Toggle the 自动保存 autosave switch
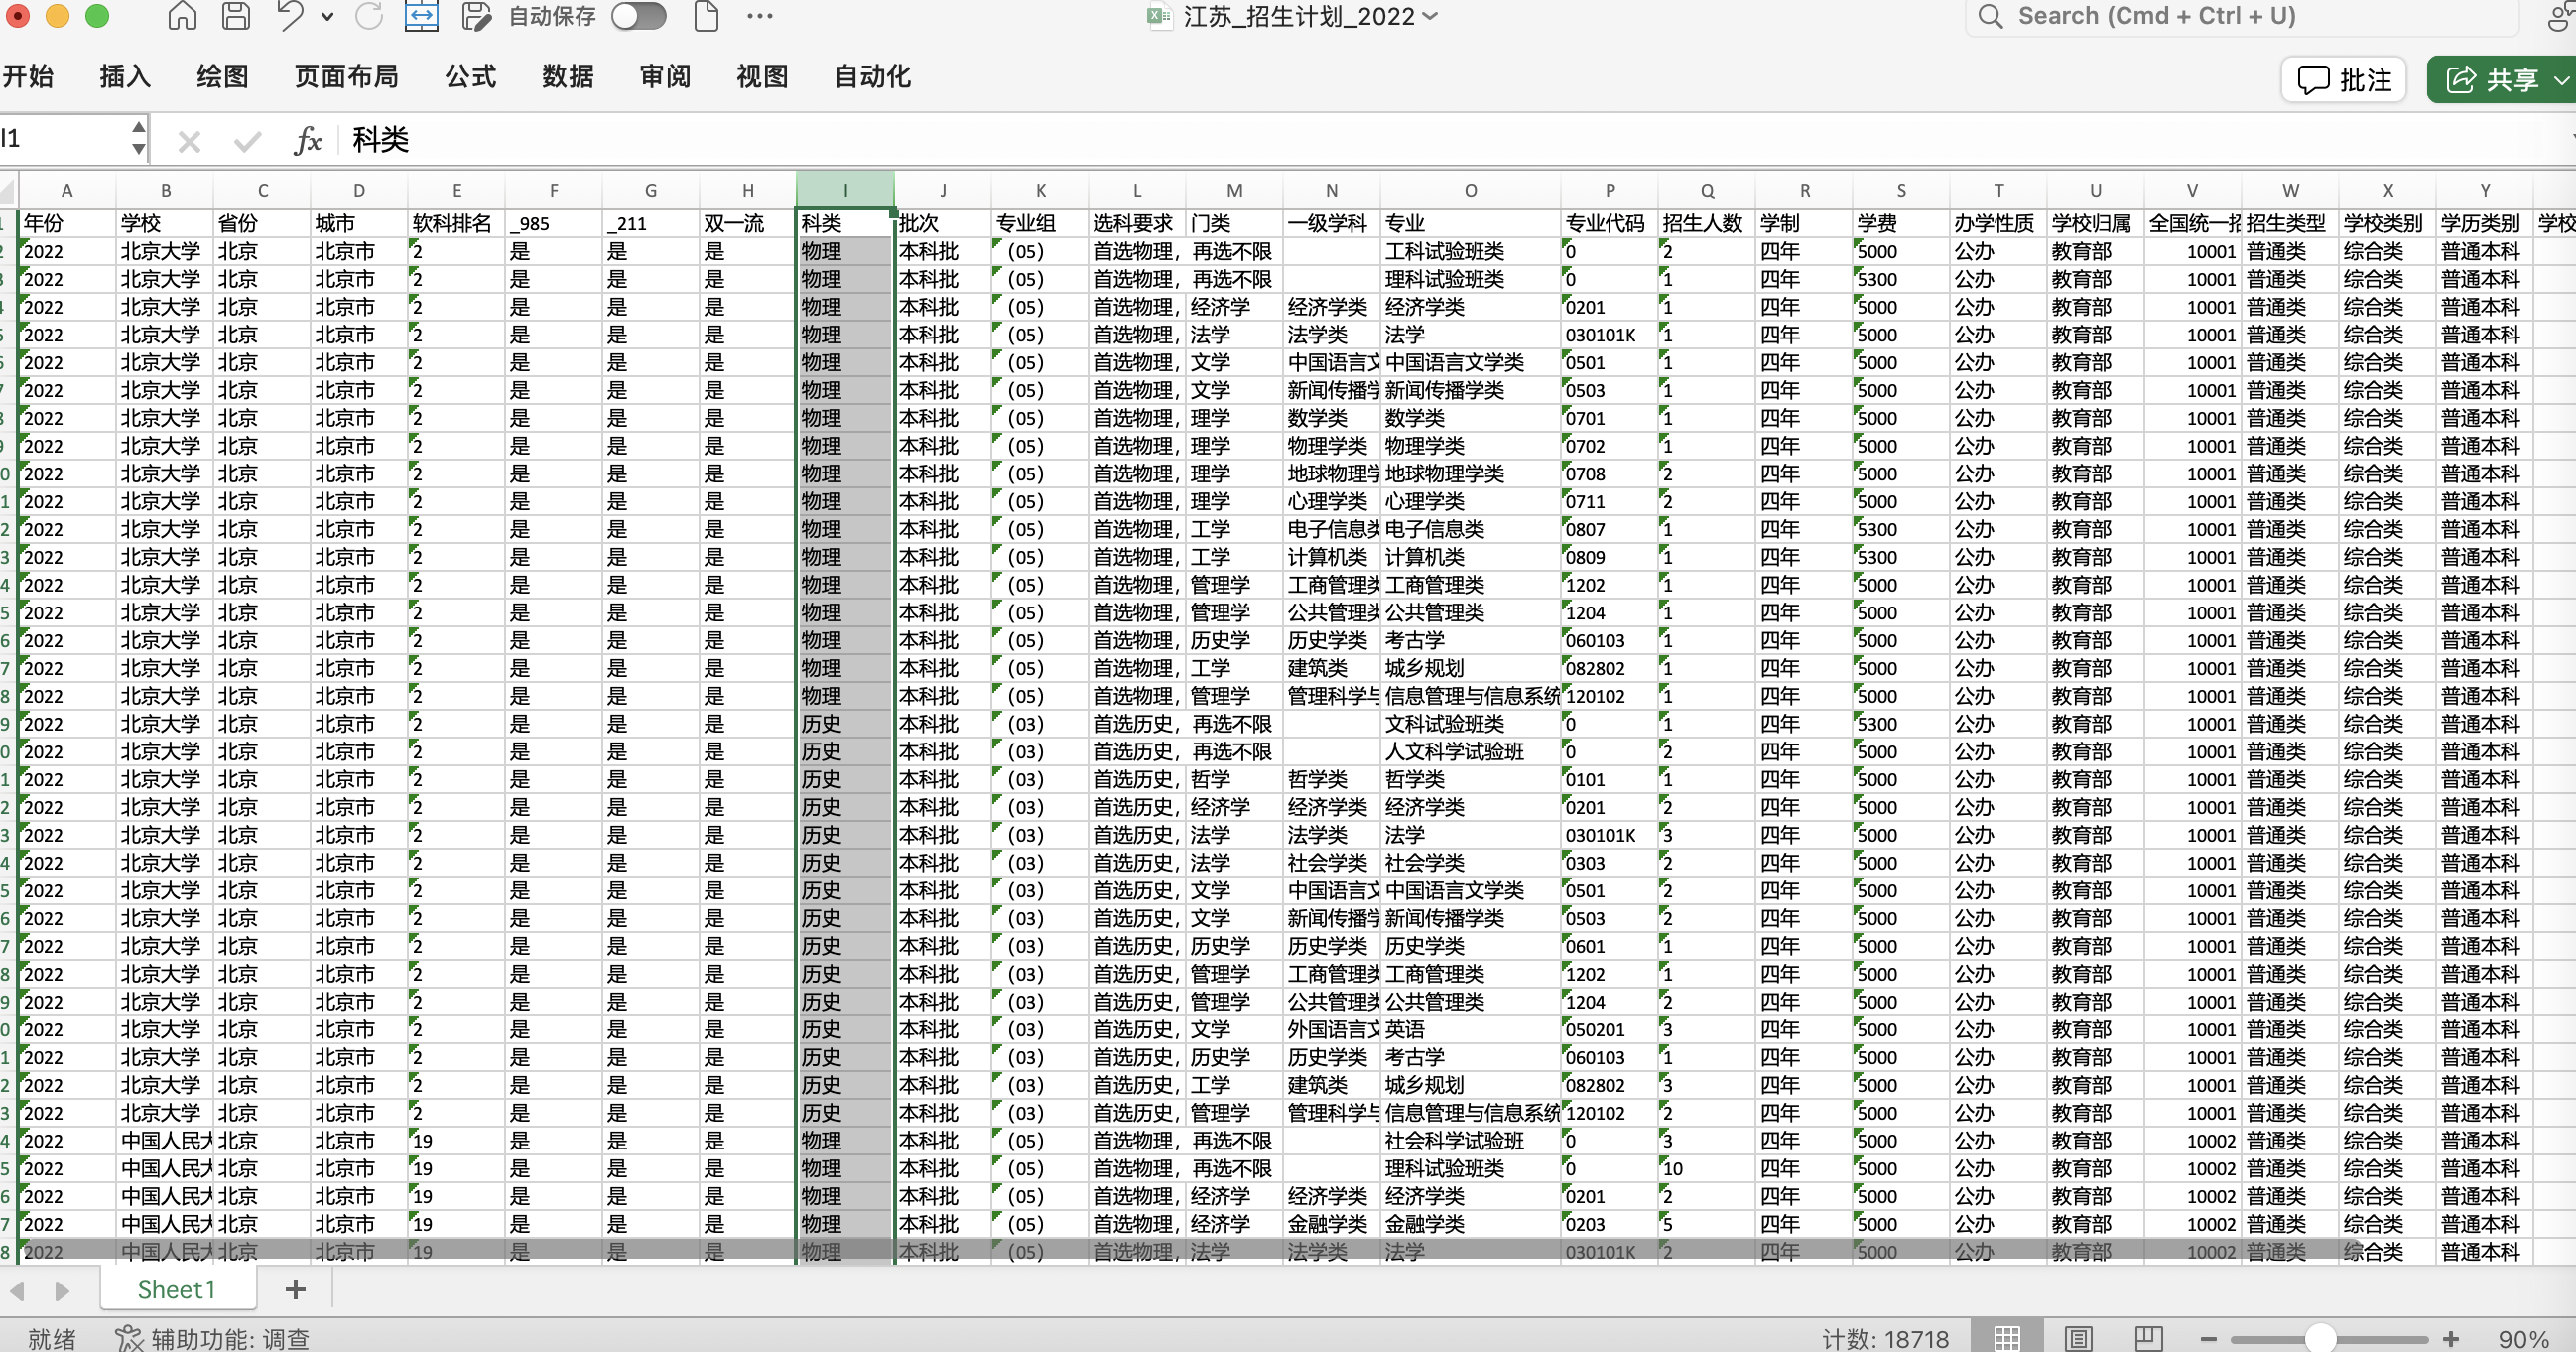Screen dimensions: 2576x1352 point(638,16)
